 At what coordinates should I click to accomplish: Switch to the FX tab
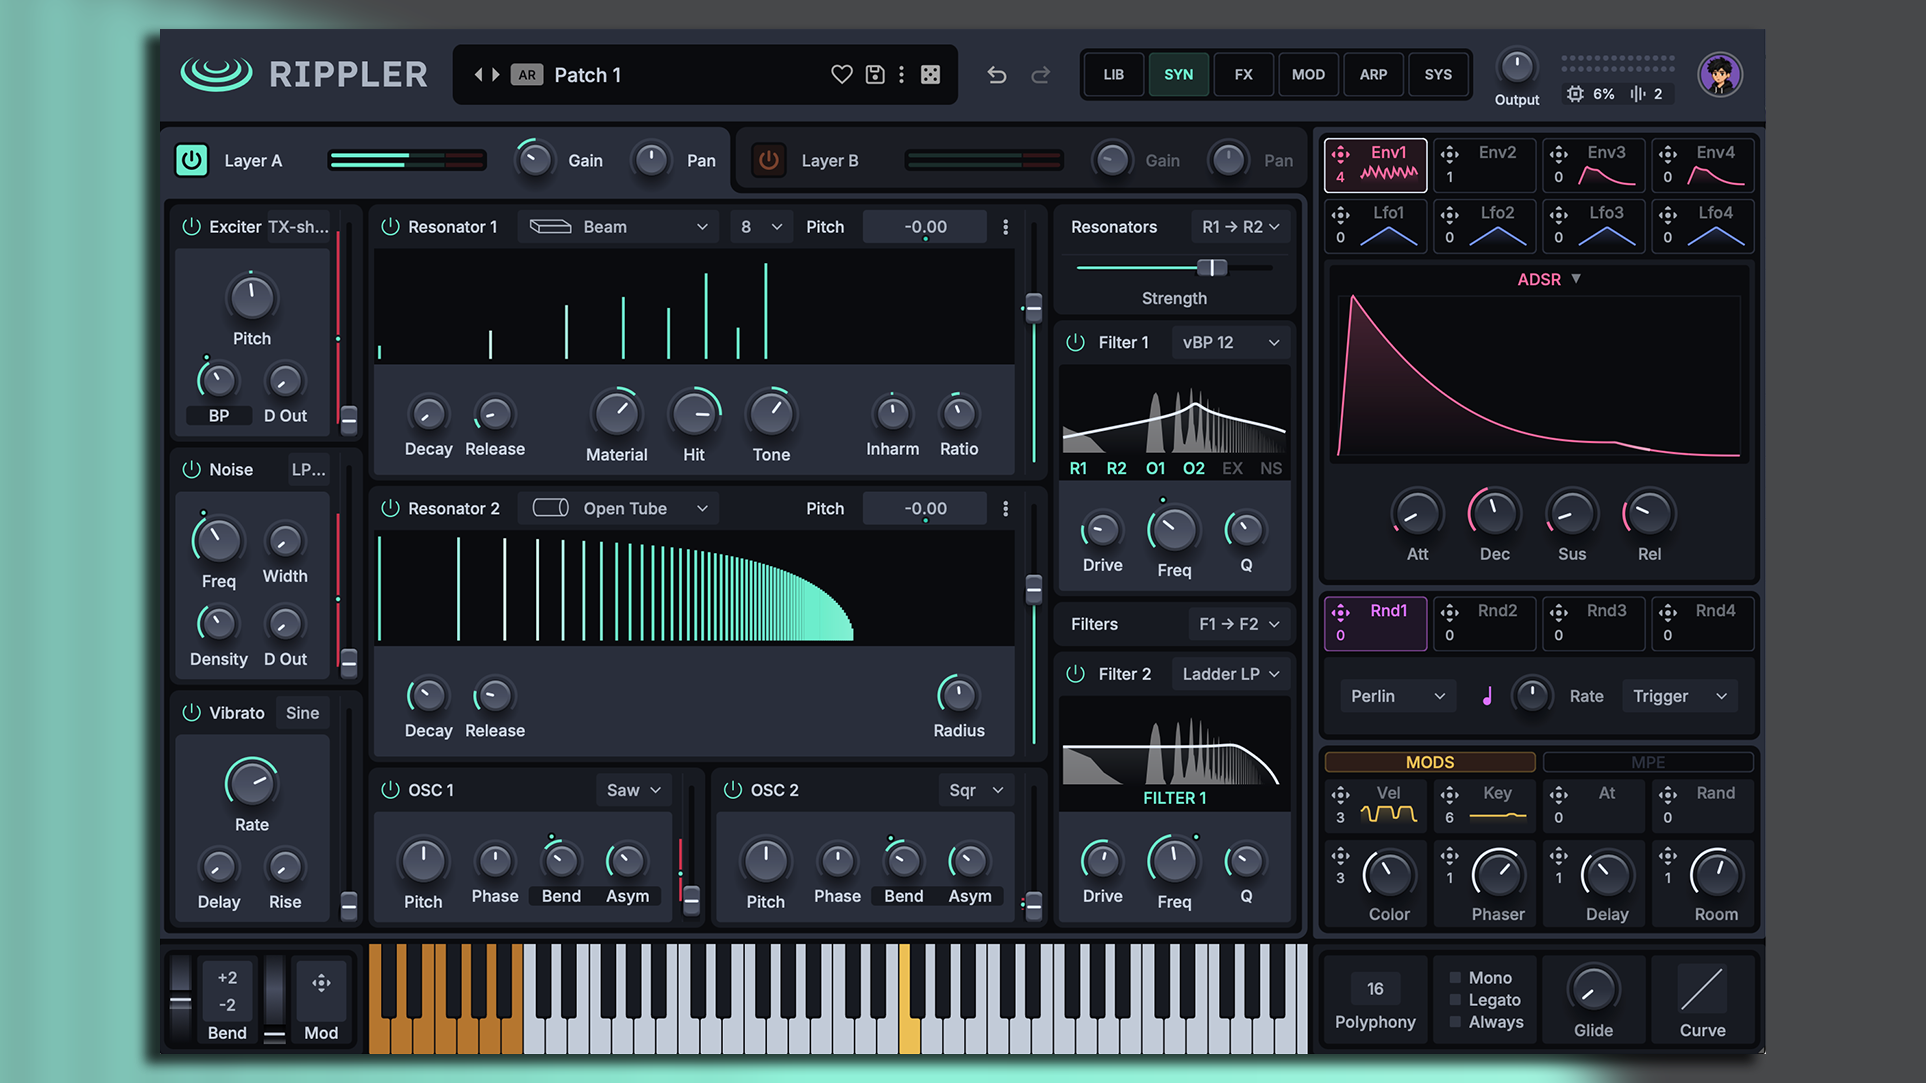[1243, 74]
